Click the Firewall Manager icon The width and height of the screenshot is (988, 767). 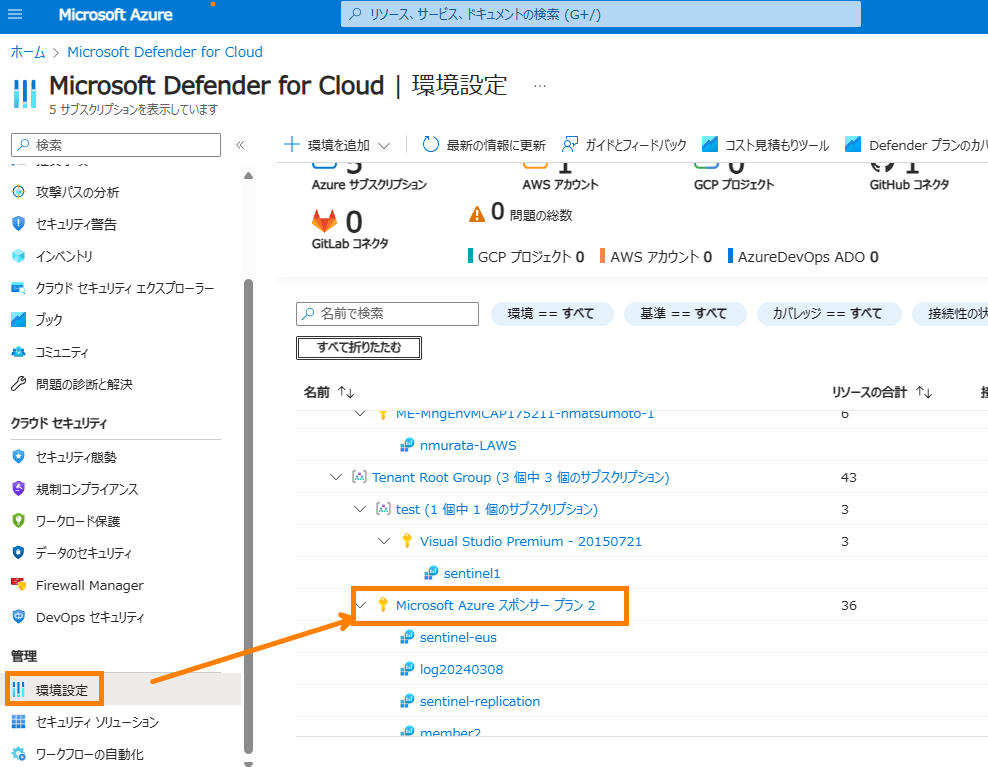pyautogui.click(x=18, y=585)
